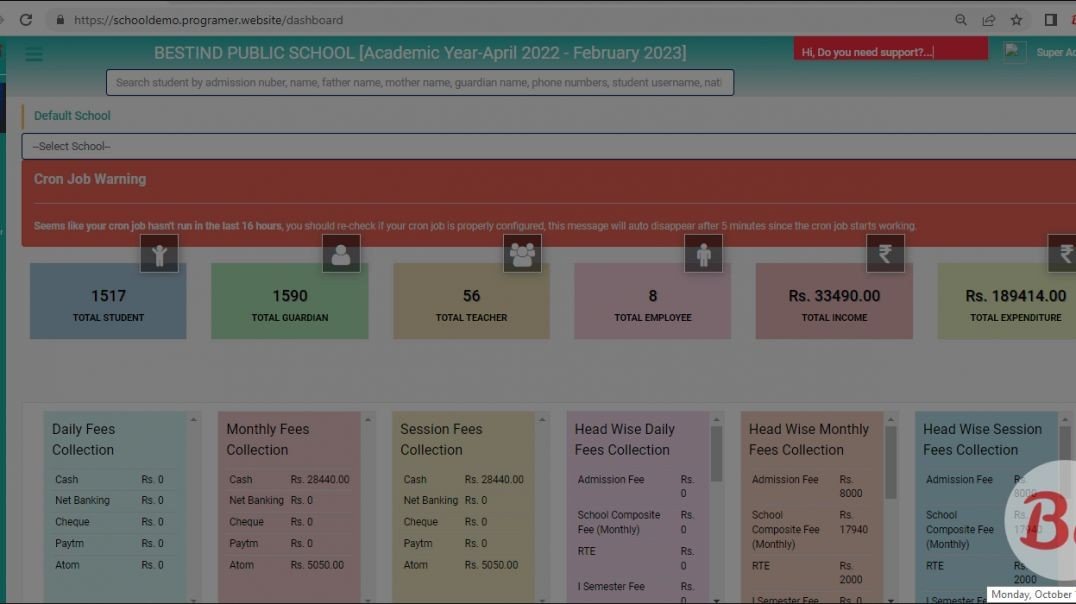Reload the dashboard with the refresh icon
Screen dimensions: 1076x604
[x=26, y=19]
